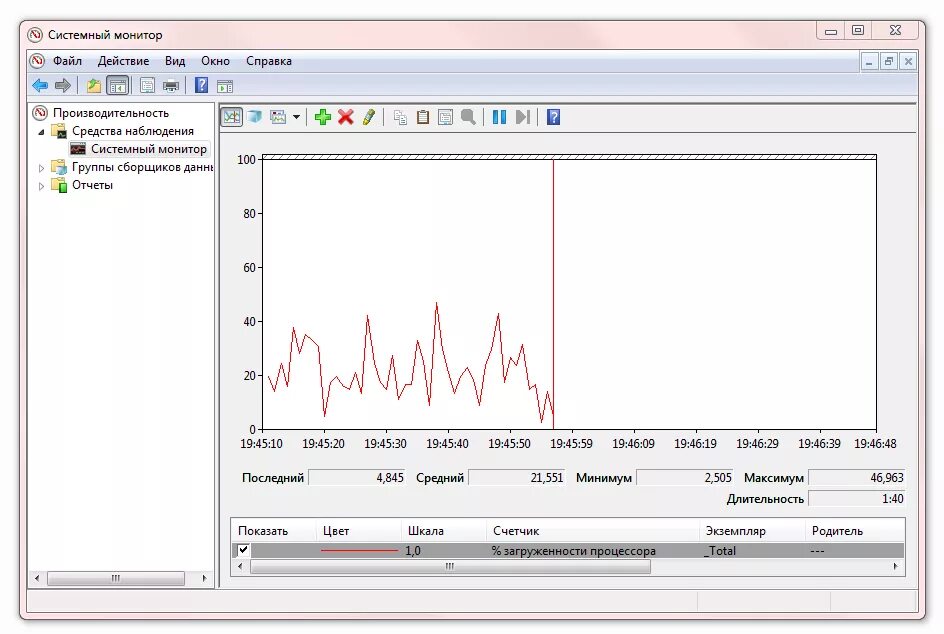Click the Средний value field 21,551

(517, 477)
